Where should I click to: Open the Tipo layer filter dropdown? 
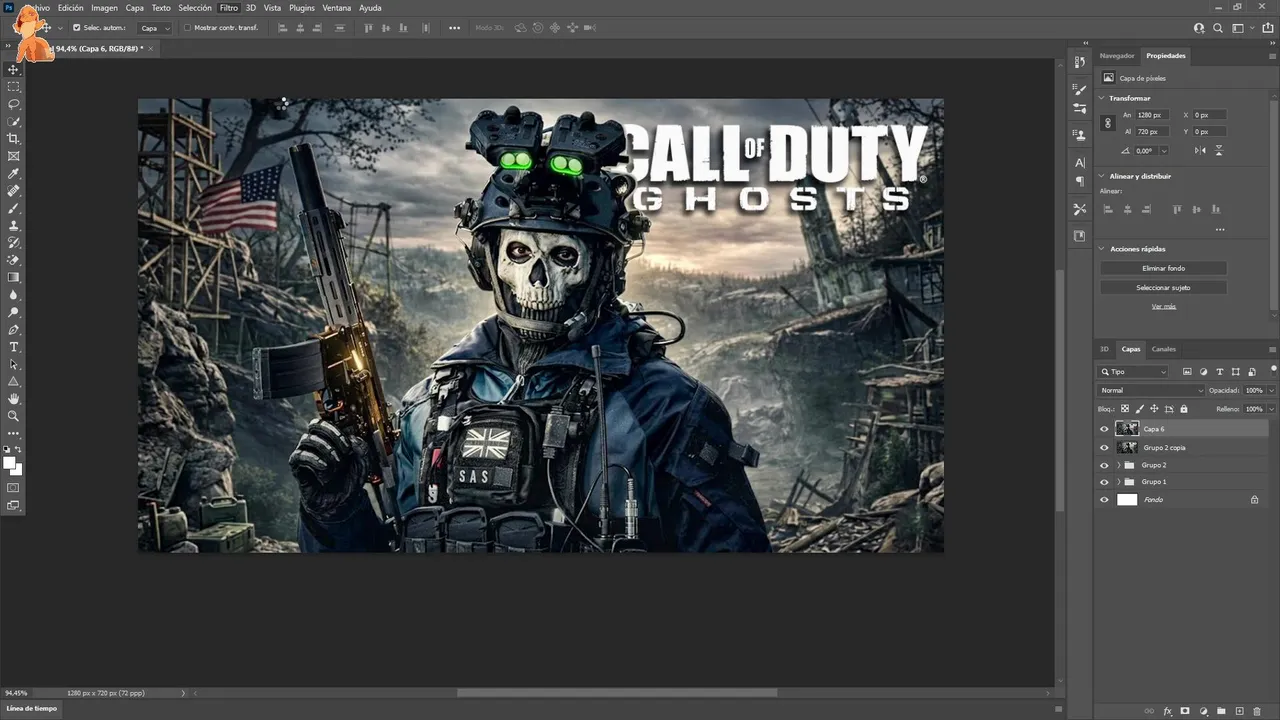(x=1133, y=372)
